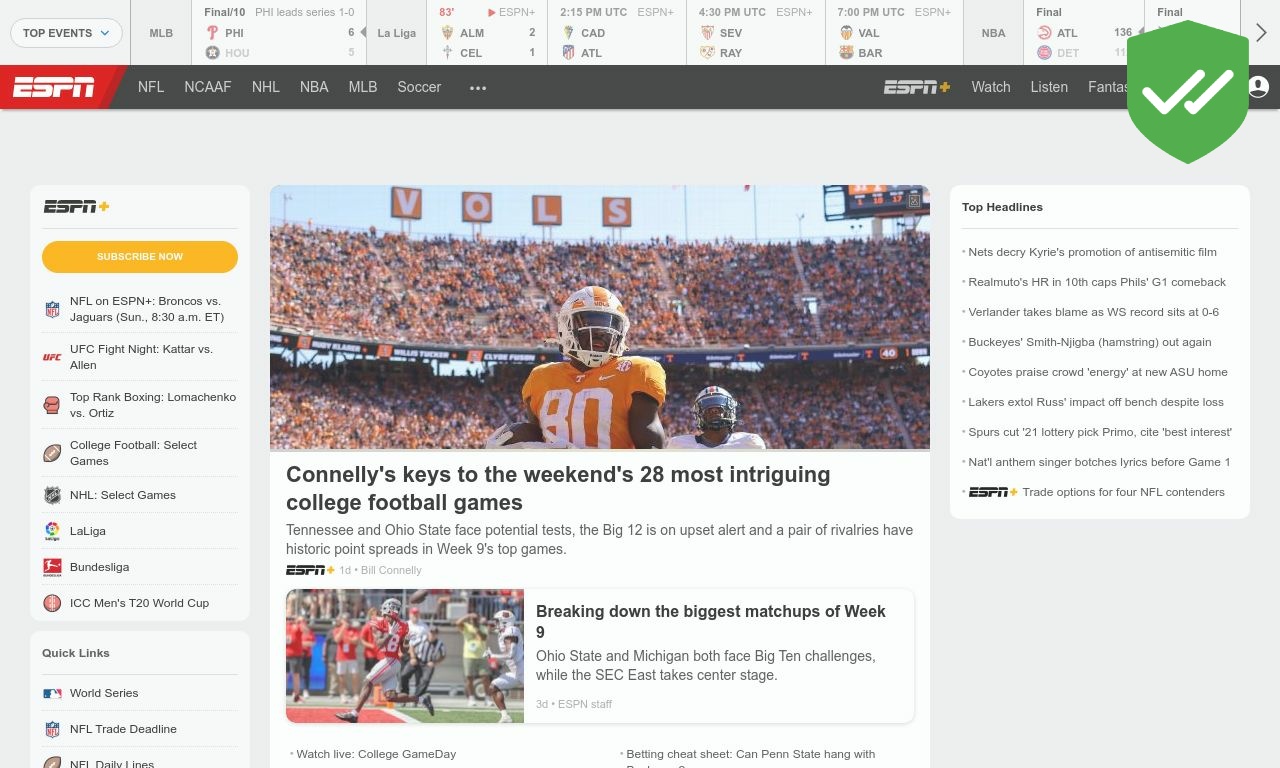Close the ad marker on hero image
The width and height of the screenshot is (1280, 768).
tap(914, 201)
